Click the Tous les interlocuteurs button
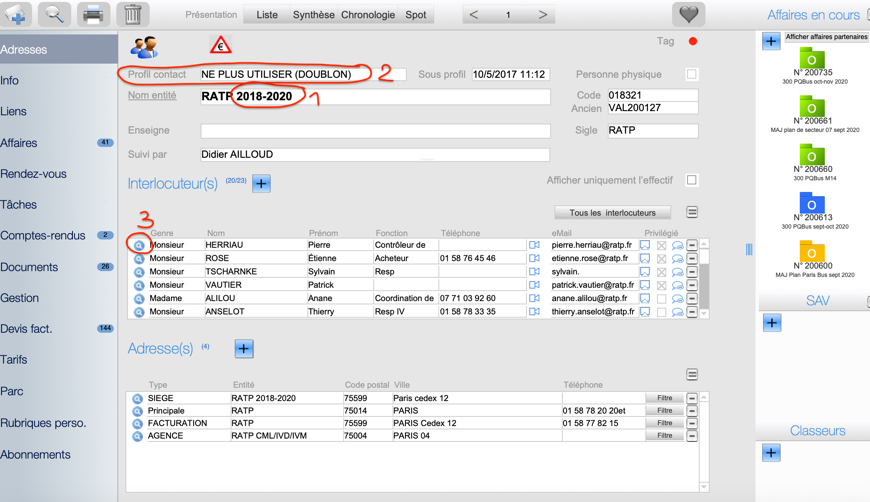This screenshot has width=870, height=502. point(612,213)
